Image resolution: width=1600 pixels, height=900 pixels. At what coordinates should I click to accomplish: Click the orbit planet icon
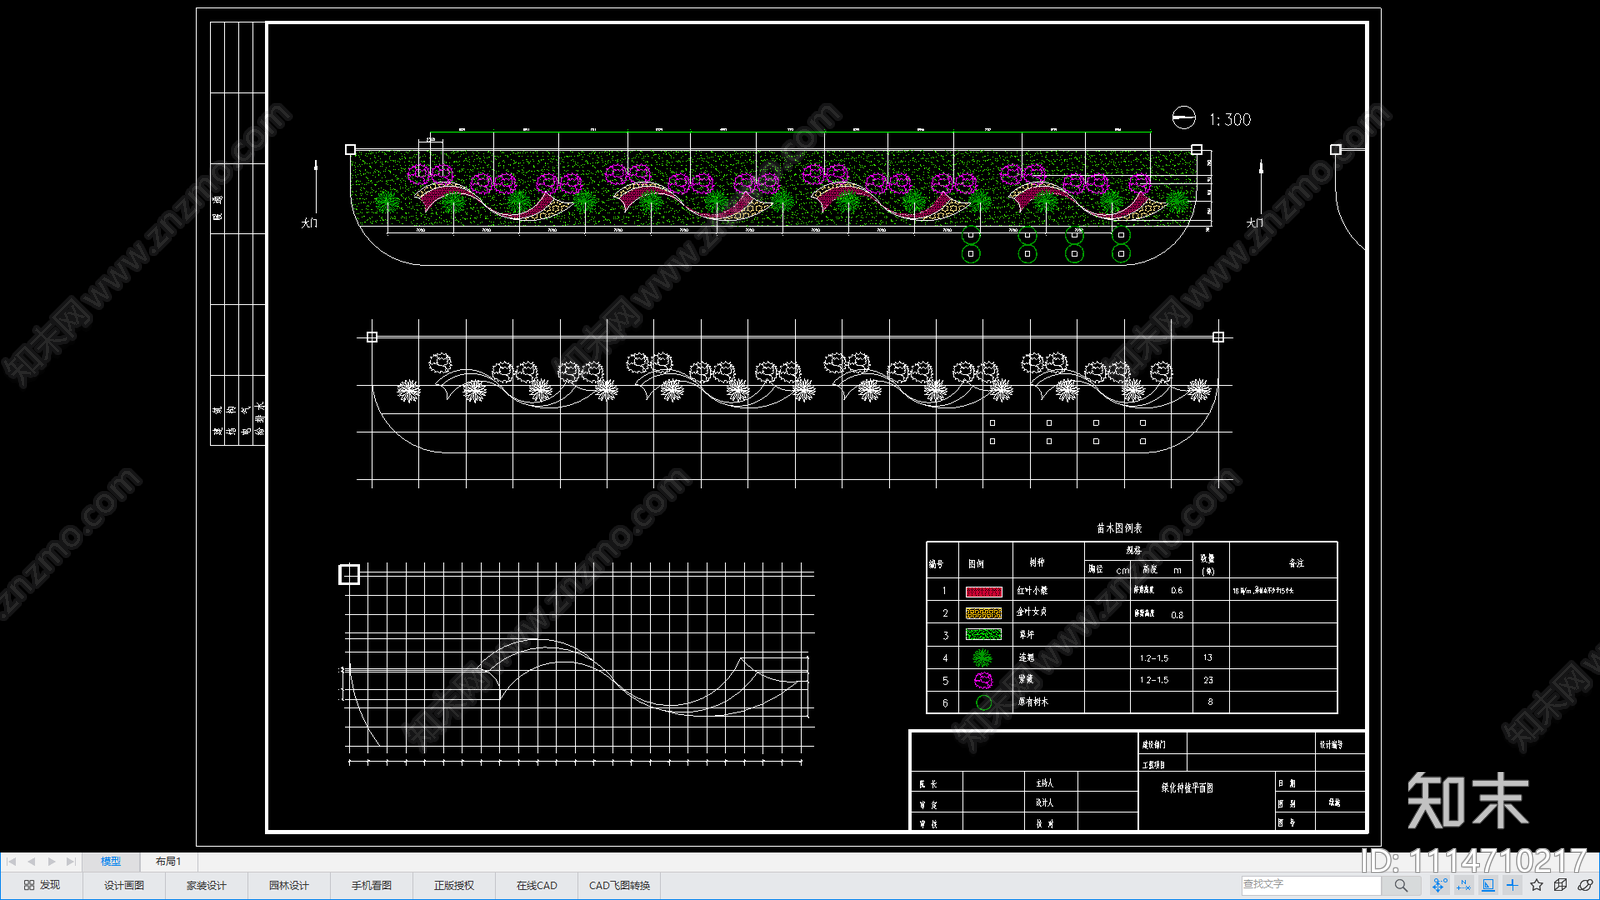click(x=1585, y=885)
